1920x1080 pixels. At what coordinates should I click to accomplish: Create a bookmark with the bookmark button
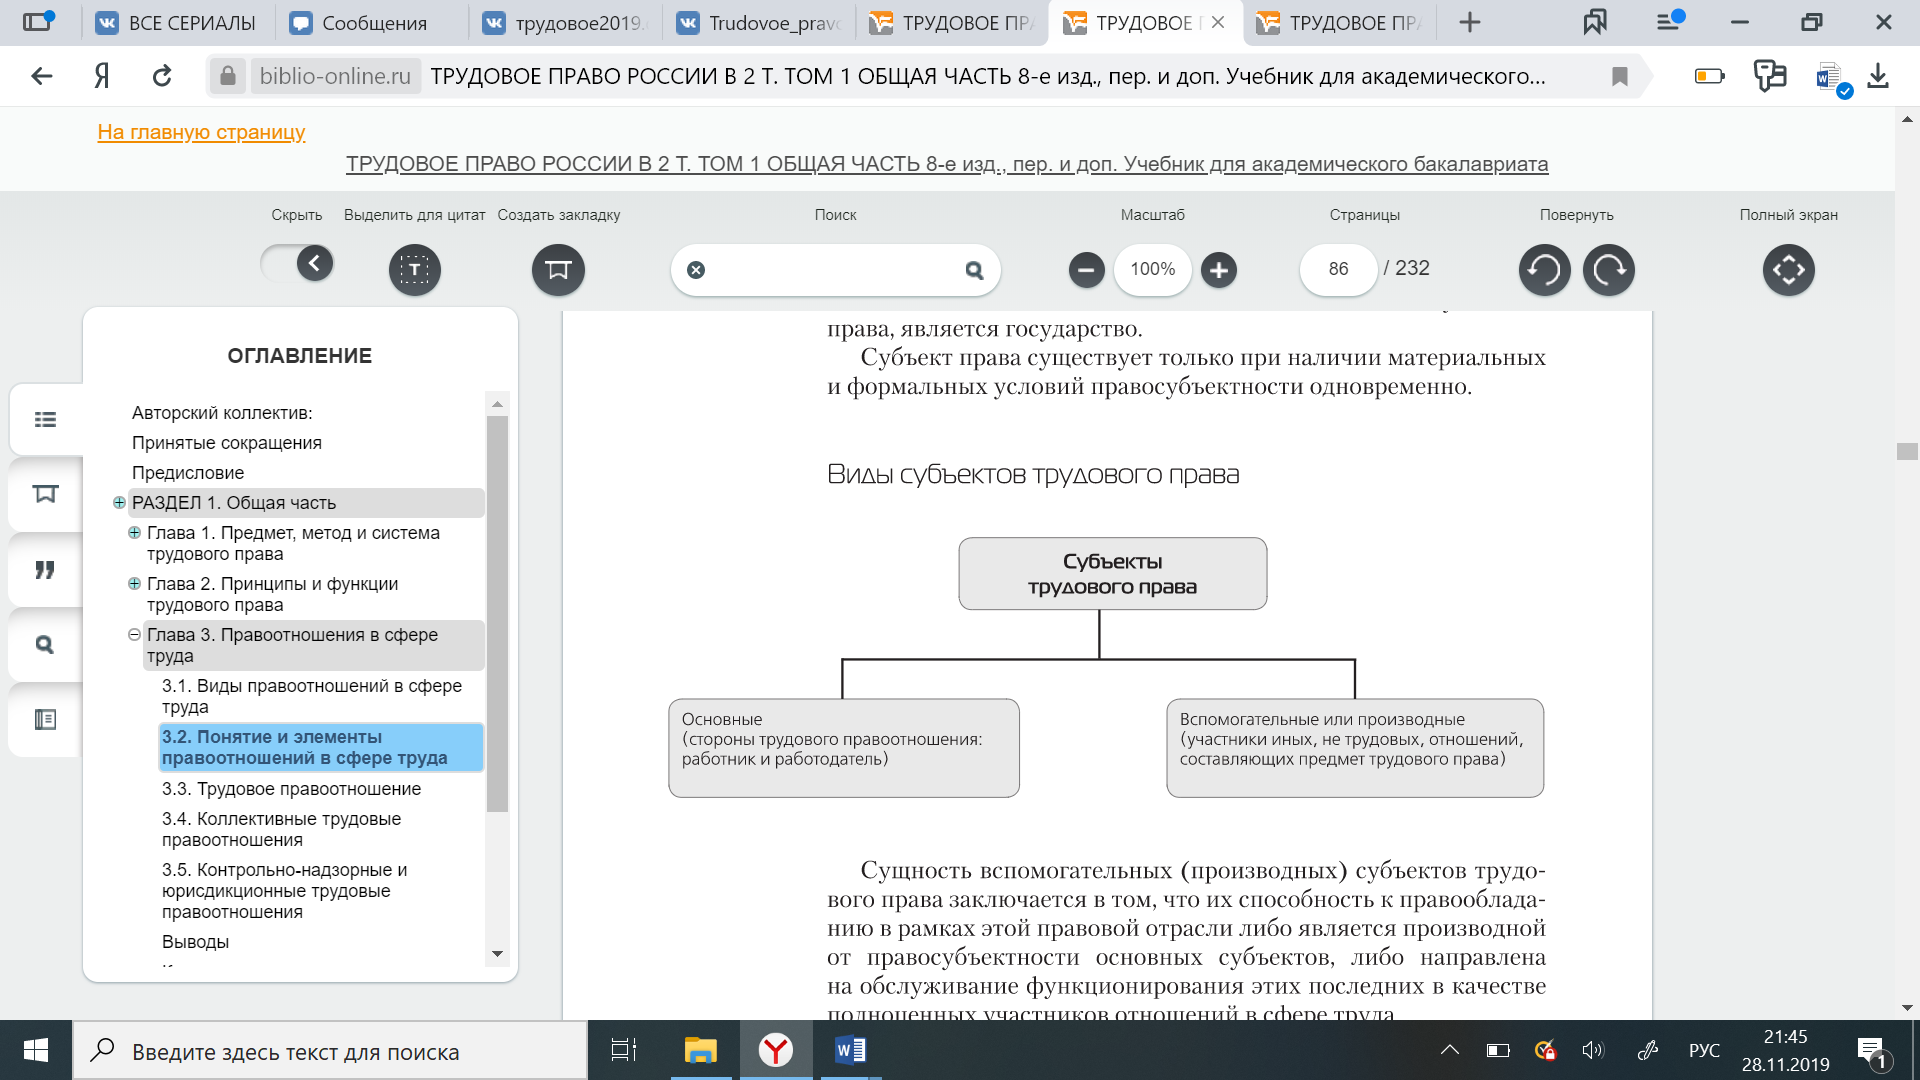[558, 270]
